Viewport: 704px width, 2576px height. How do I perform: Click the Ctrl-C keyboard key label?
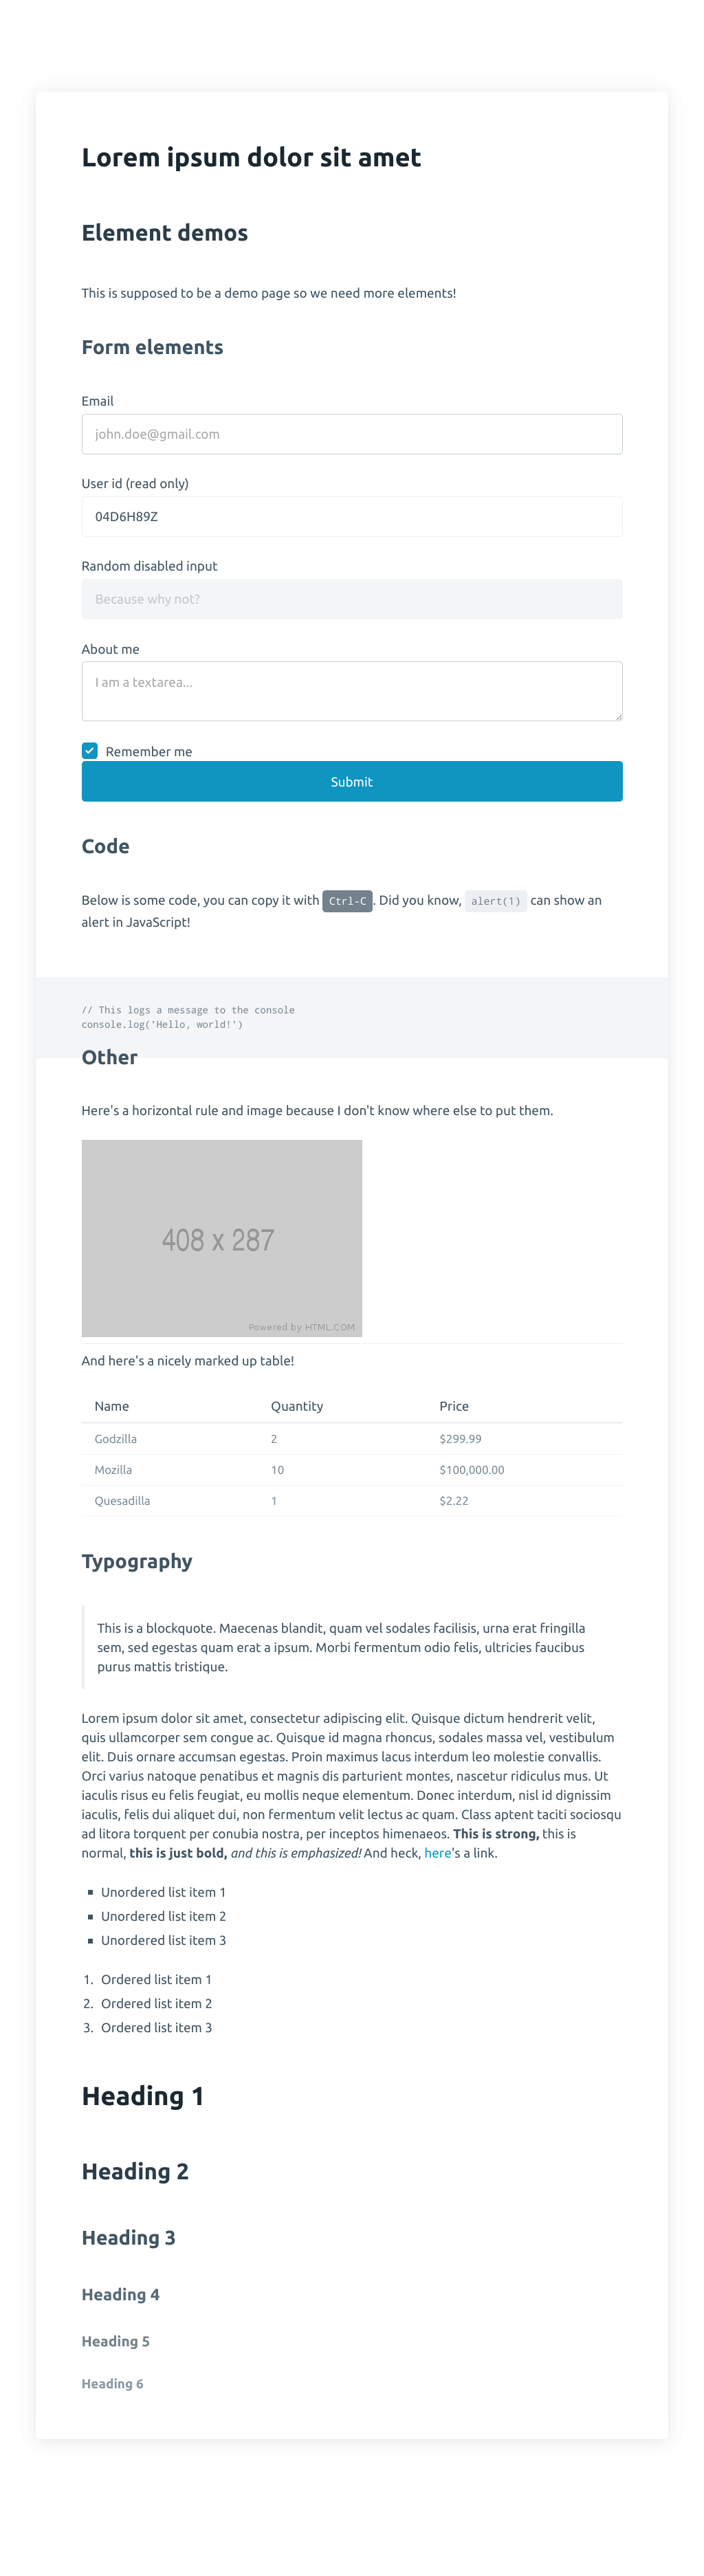[x=347, y=901]
